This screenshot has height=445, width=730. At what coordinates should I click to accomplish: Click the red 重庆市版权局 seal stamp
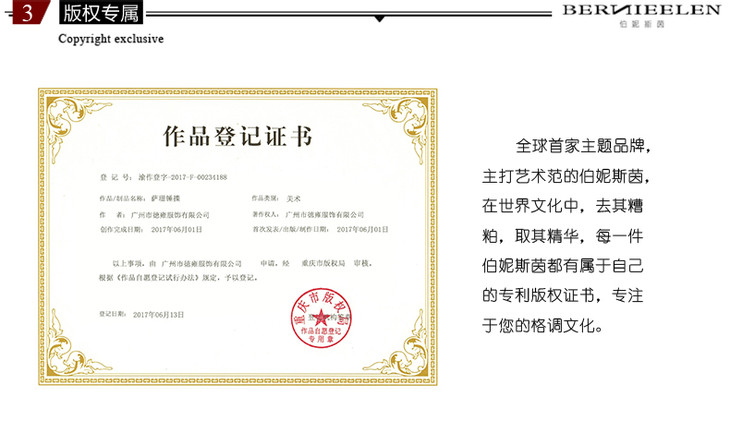pos(321,318)
